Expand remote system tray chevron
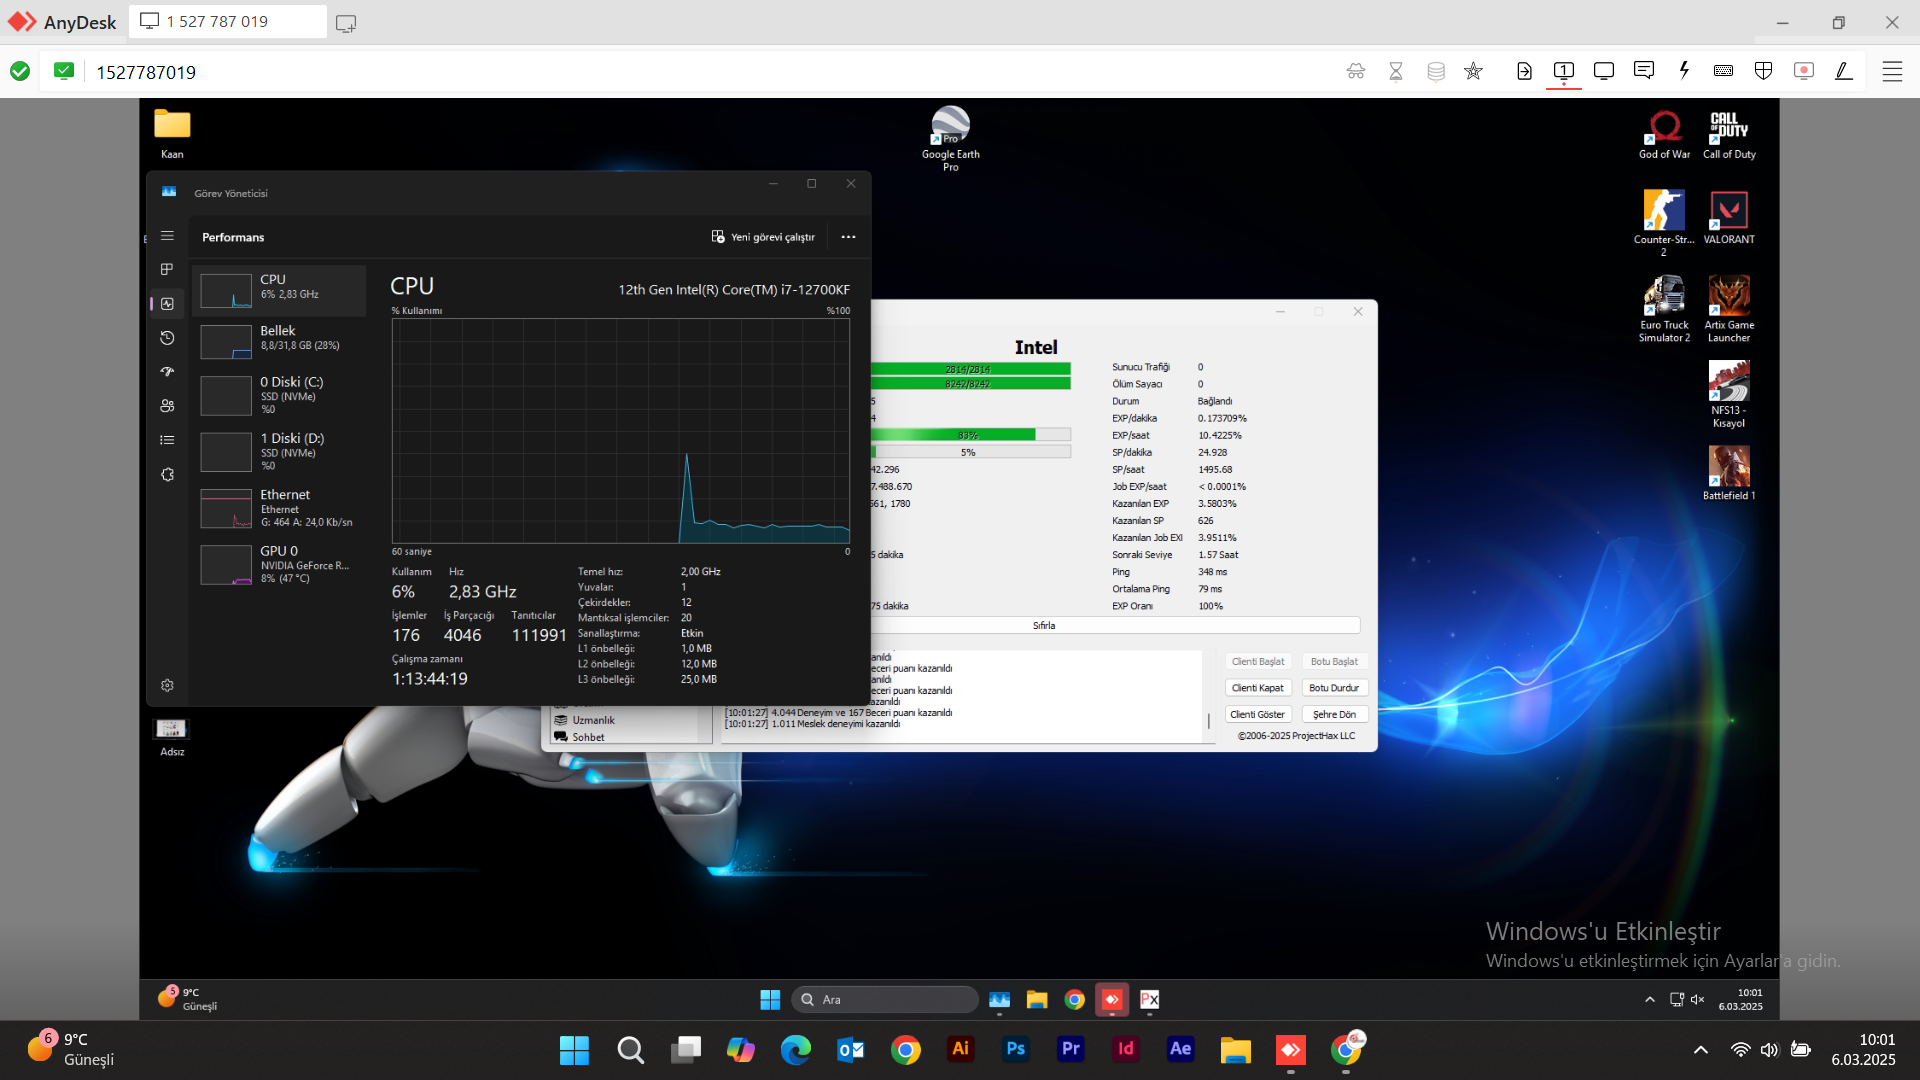This screenshot has height=1080, width=1920. [x=1650, y=999]
